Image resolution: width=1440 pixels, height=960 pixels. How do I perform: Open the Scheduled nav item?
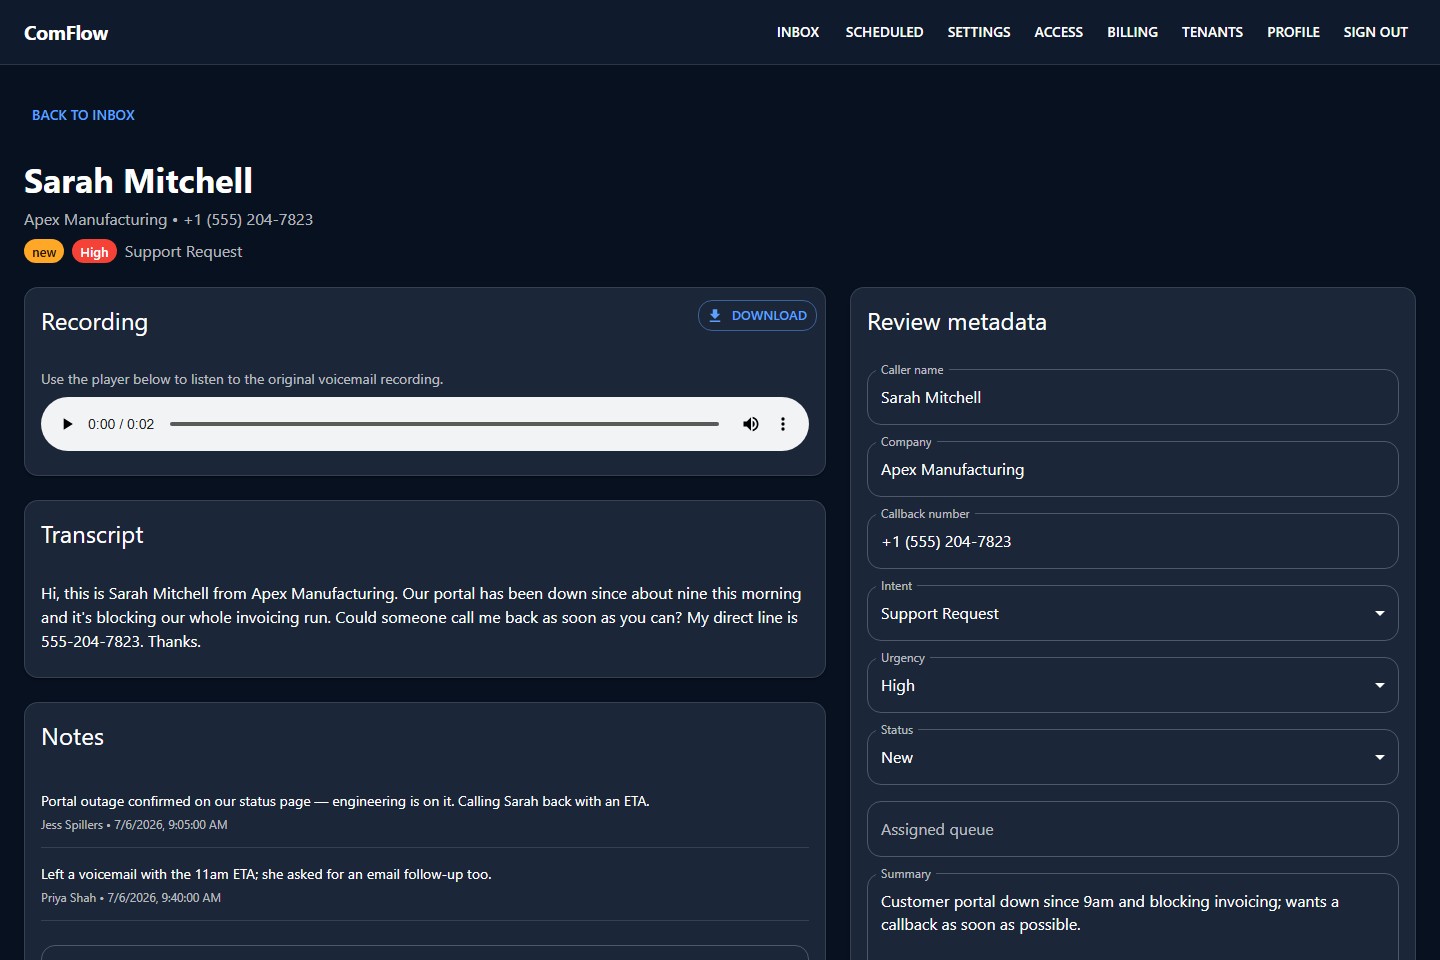click(884, 32)
